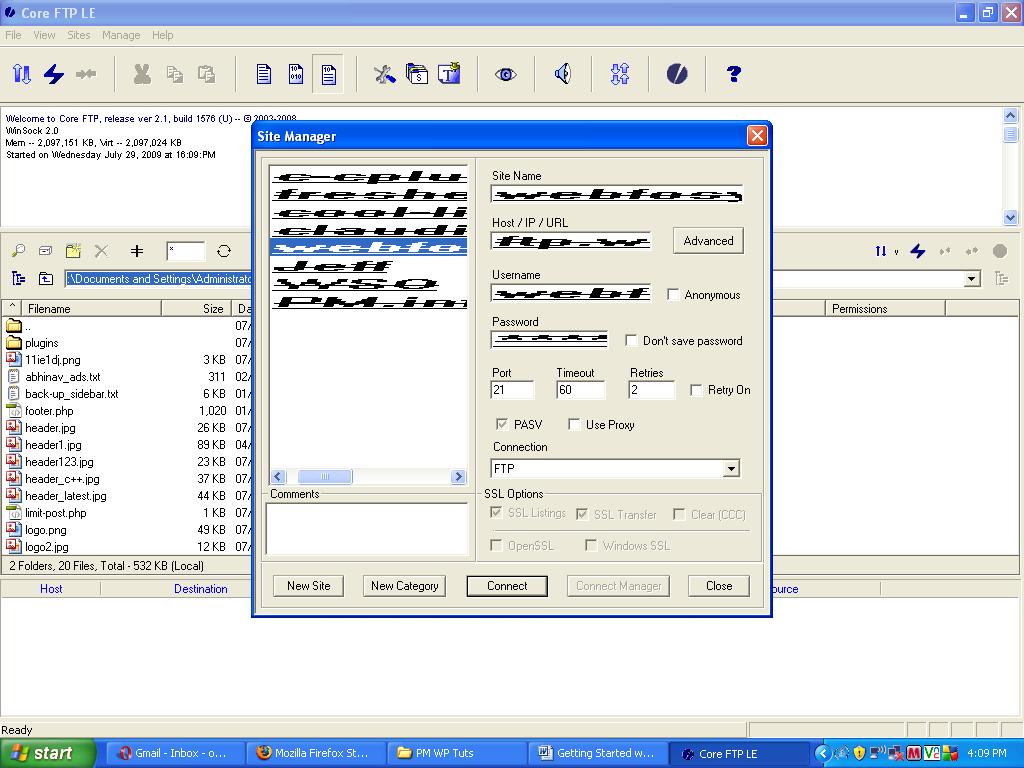Screen dimensions: 1024x768
Task: Click local panel refresh icon
Action: click(224, 251)
